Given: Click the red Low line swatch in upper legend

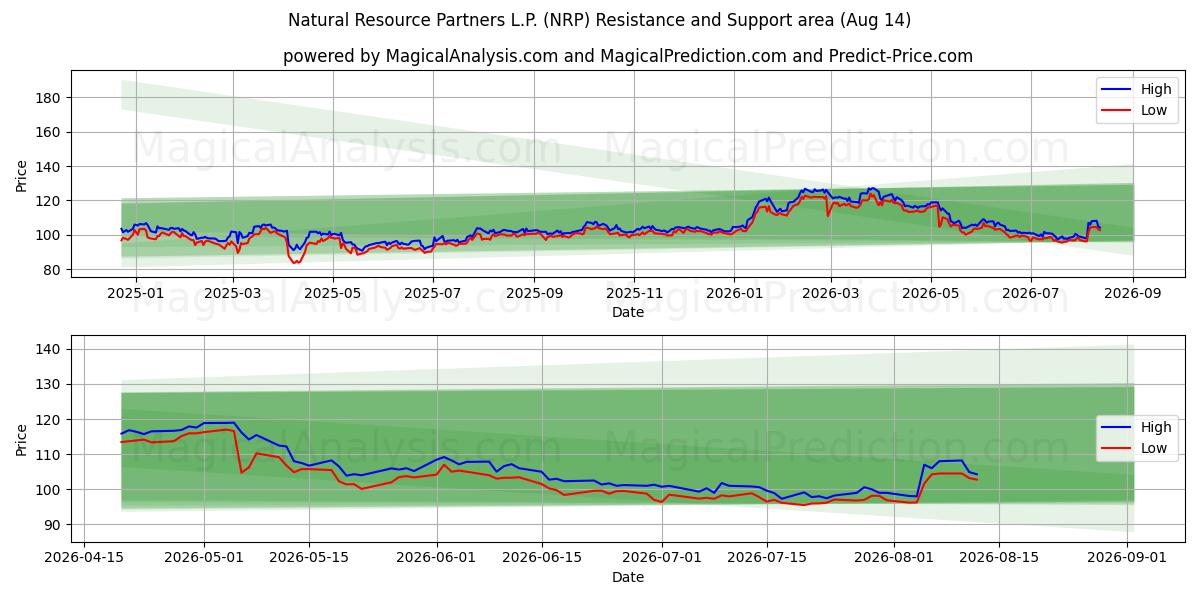Looking at the screenshot, I should pos(1118,110).
